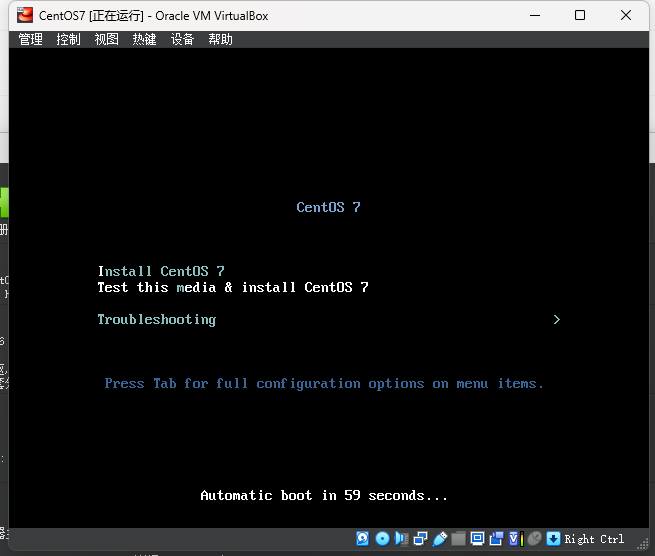Screen dimensions: 655x556
Task: Select Test this media & install CentOS 7
Action: pyautogui.click(x=233, y=287)
